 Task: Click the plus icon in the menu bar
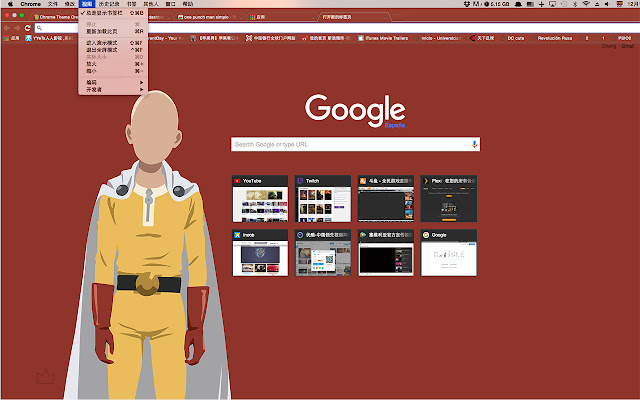point(541,4)
